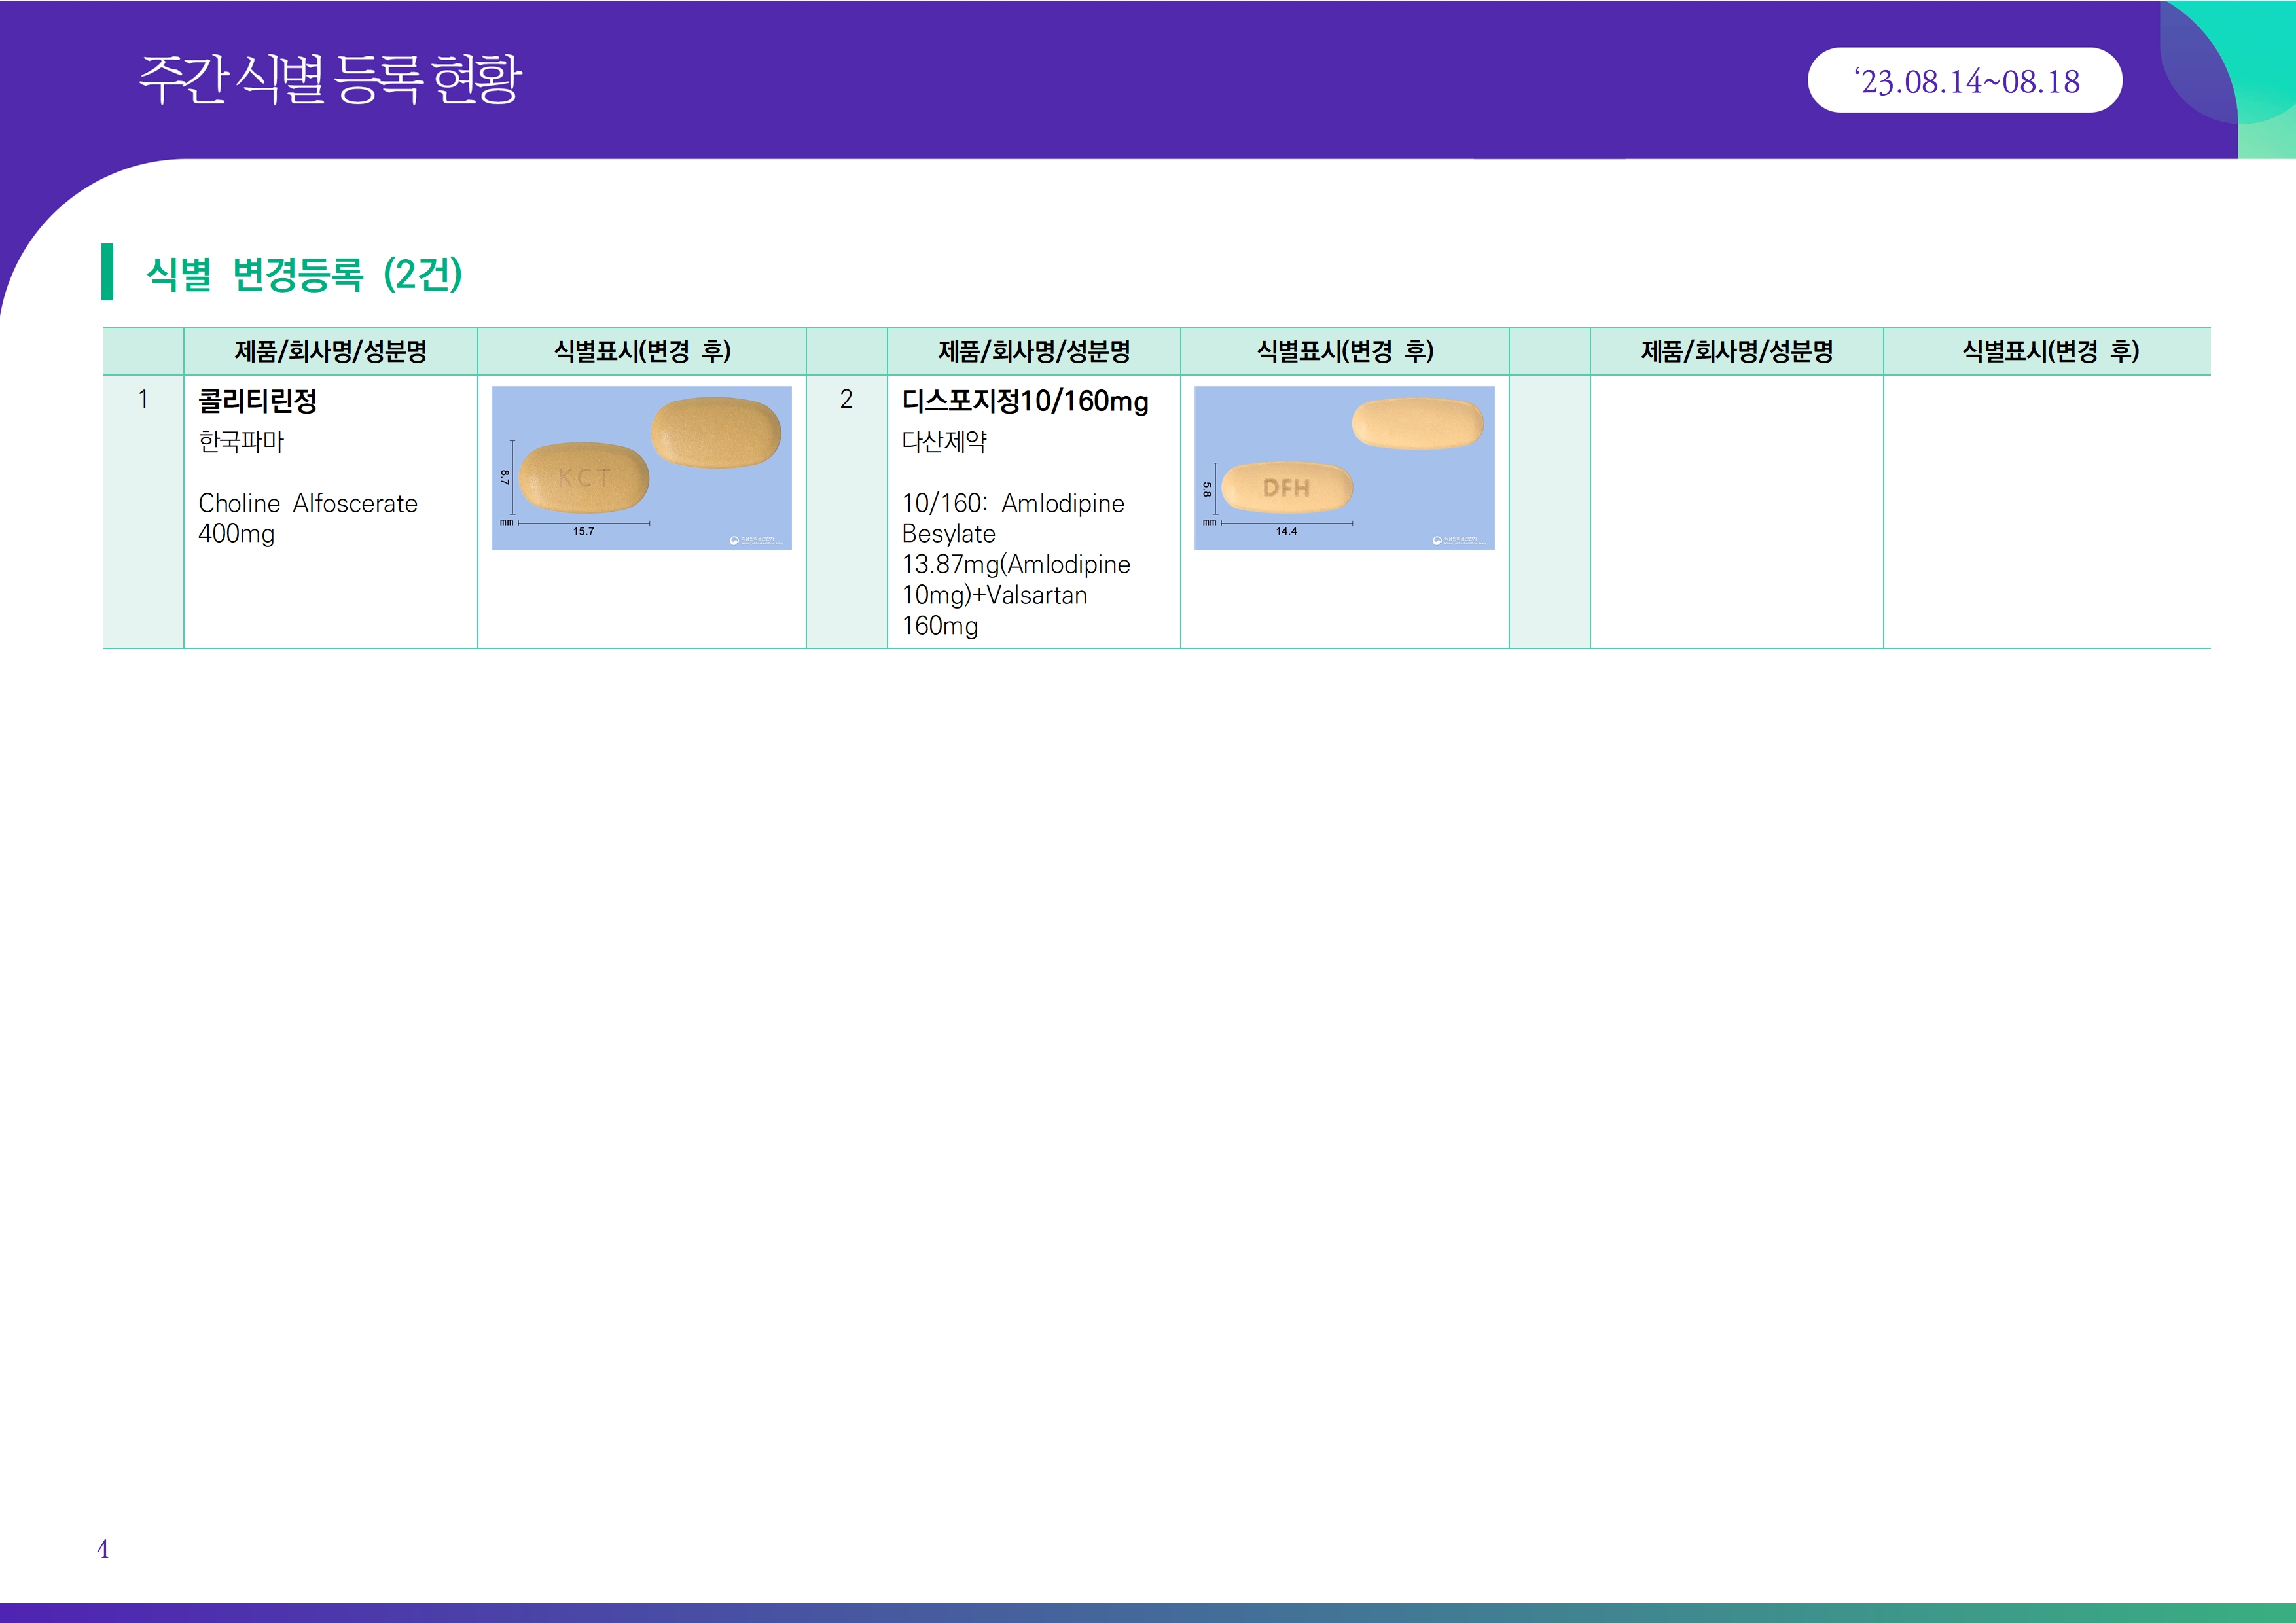Click the unmarked tablet above the KCT pill
Viewport: 2296px width, 1623px height.
[x=715, y=432]
